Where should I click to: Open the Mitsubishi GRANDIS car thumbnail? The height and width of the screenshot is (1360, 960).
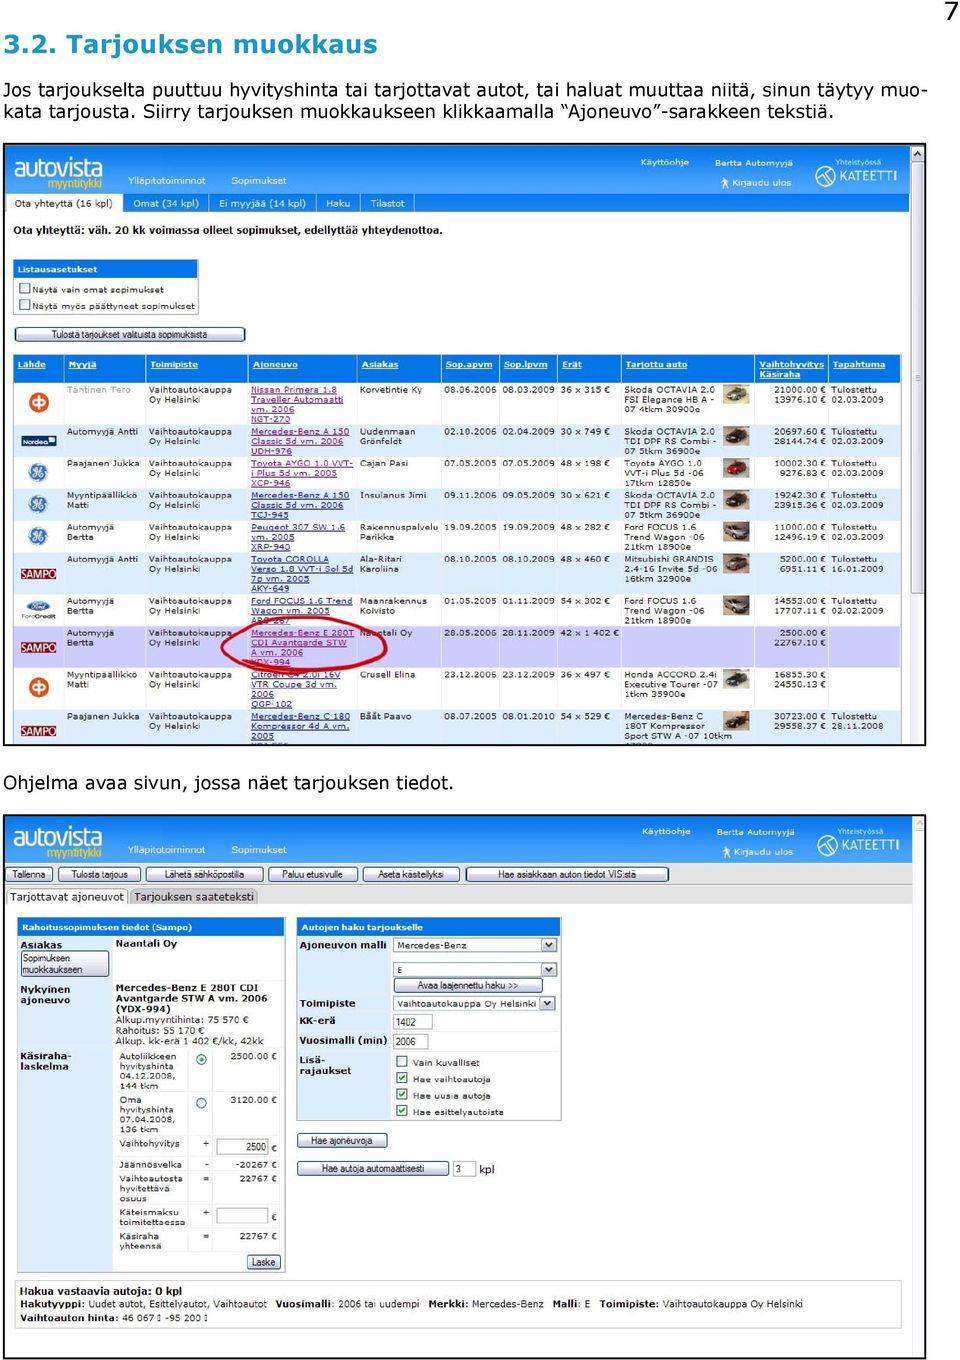[736, 564]
